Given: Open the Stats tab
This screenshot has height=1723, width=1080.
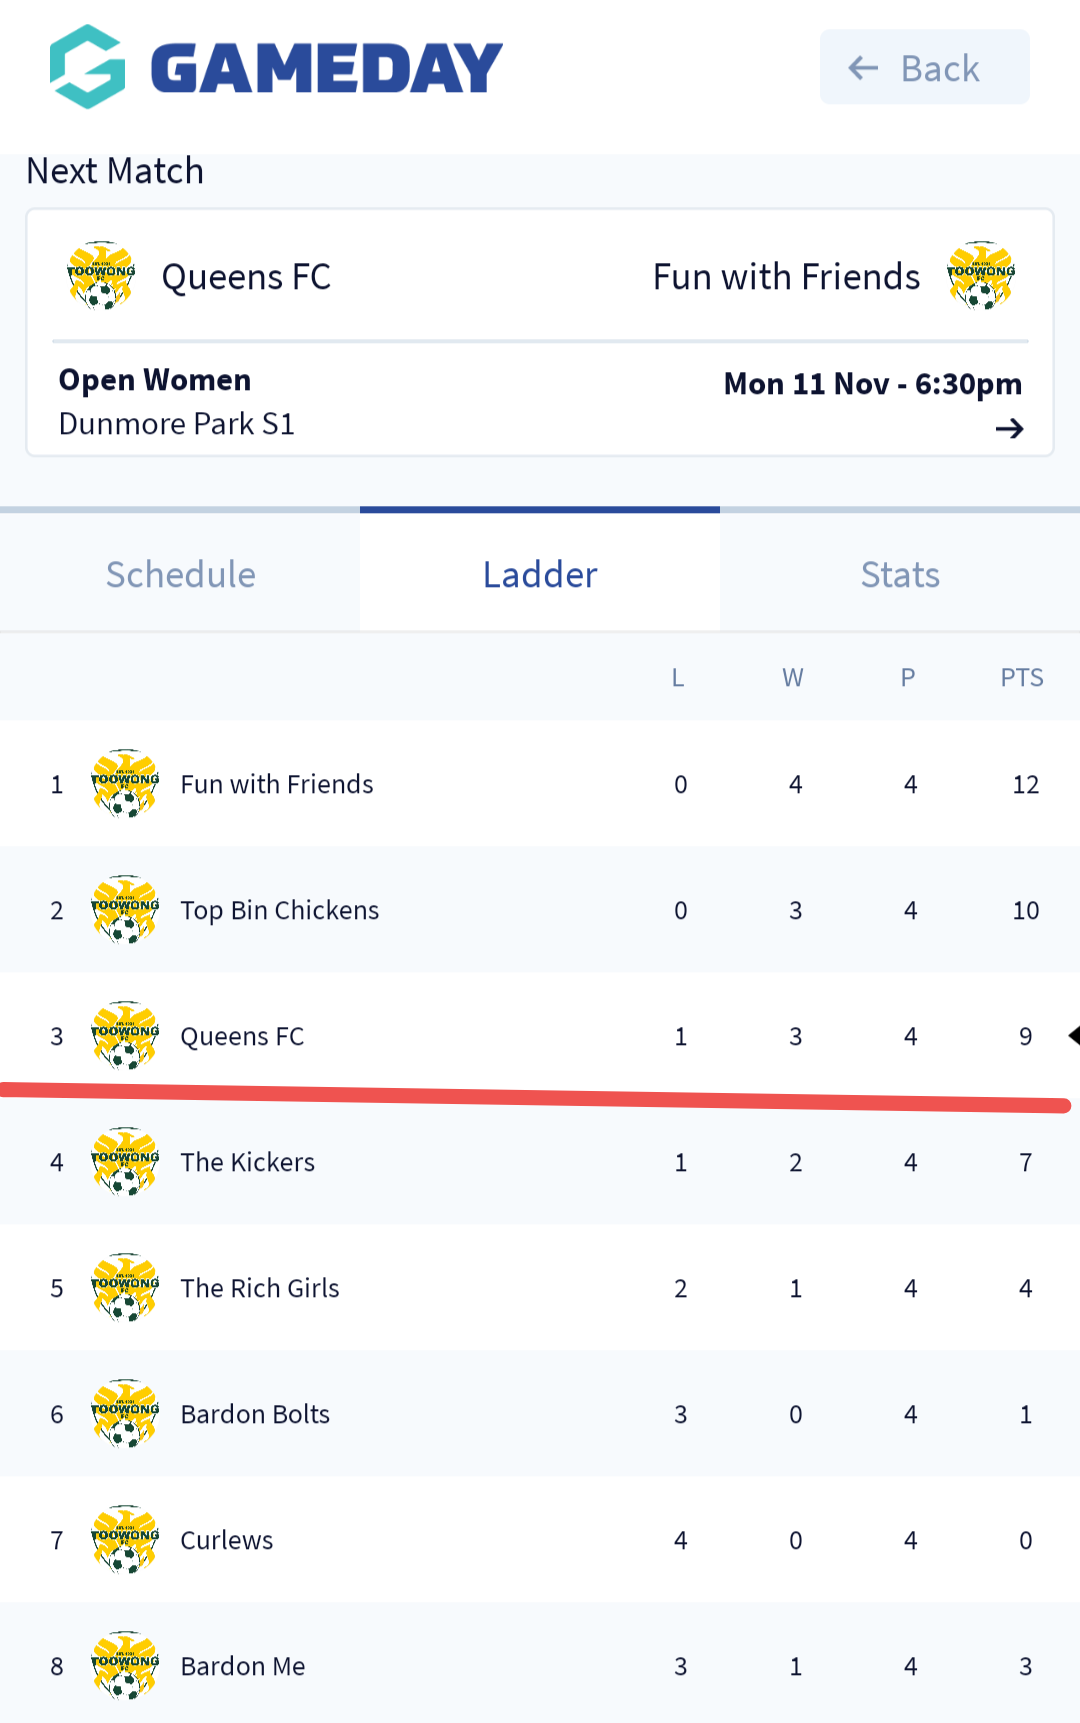Looking at the screenshot, I should 900,574.
